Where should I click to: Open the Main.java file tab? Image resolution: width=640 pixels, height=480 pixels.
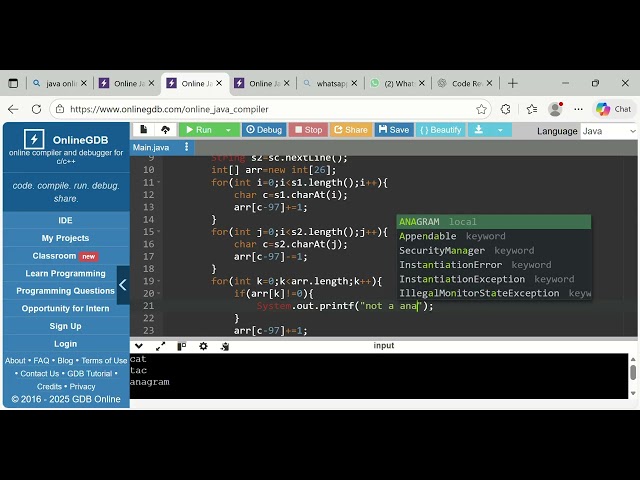(x=151, y=147)
